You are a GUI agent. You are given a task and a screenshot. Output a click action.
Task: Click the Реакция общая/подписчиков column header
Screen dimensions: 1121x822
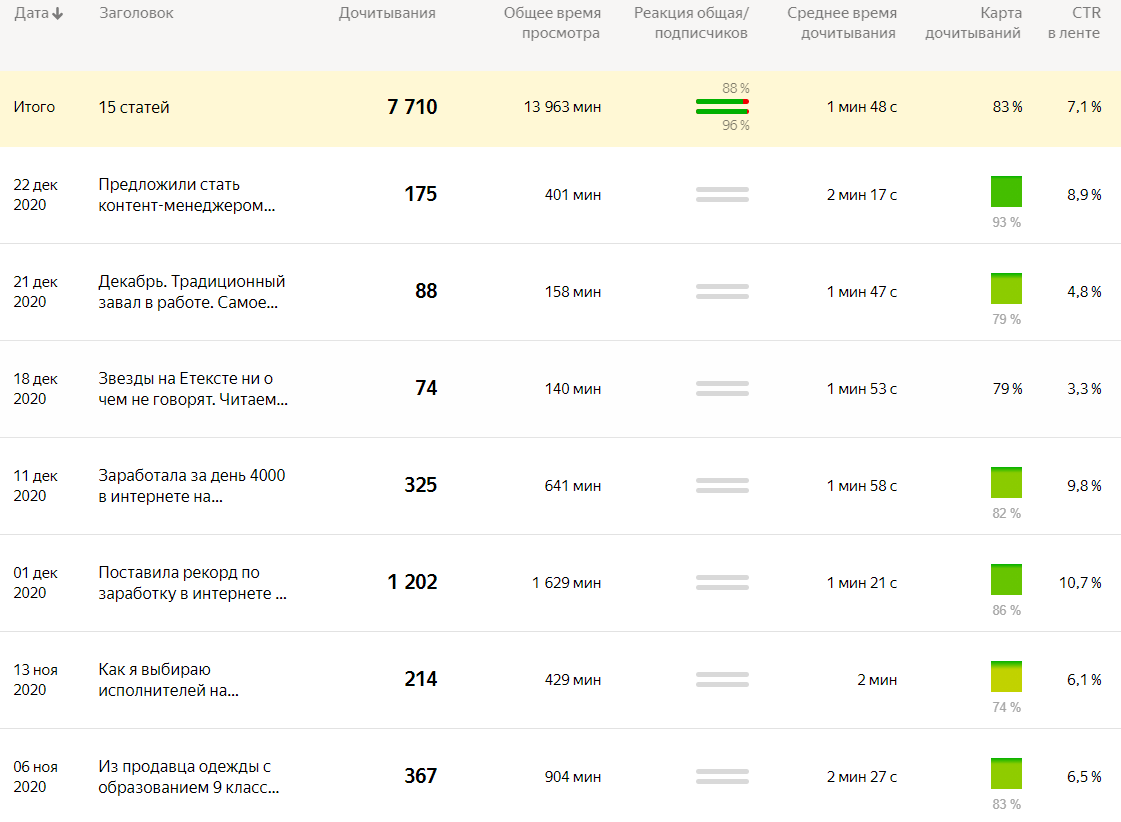[691, 23]
